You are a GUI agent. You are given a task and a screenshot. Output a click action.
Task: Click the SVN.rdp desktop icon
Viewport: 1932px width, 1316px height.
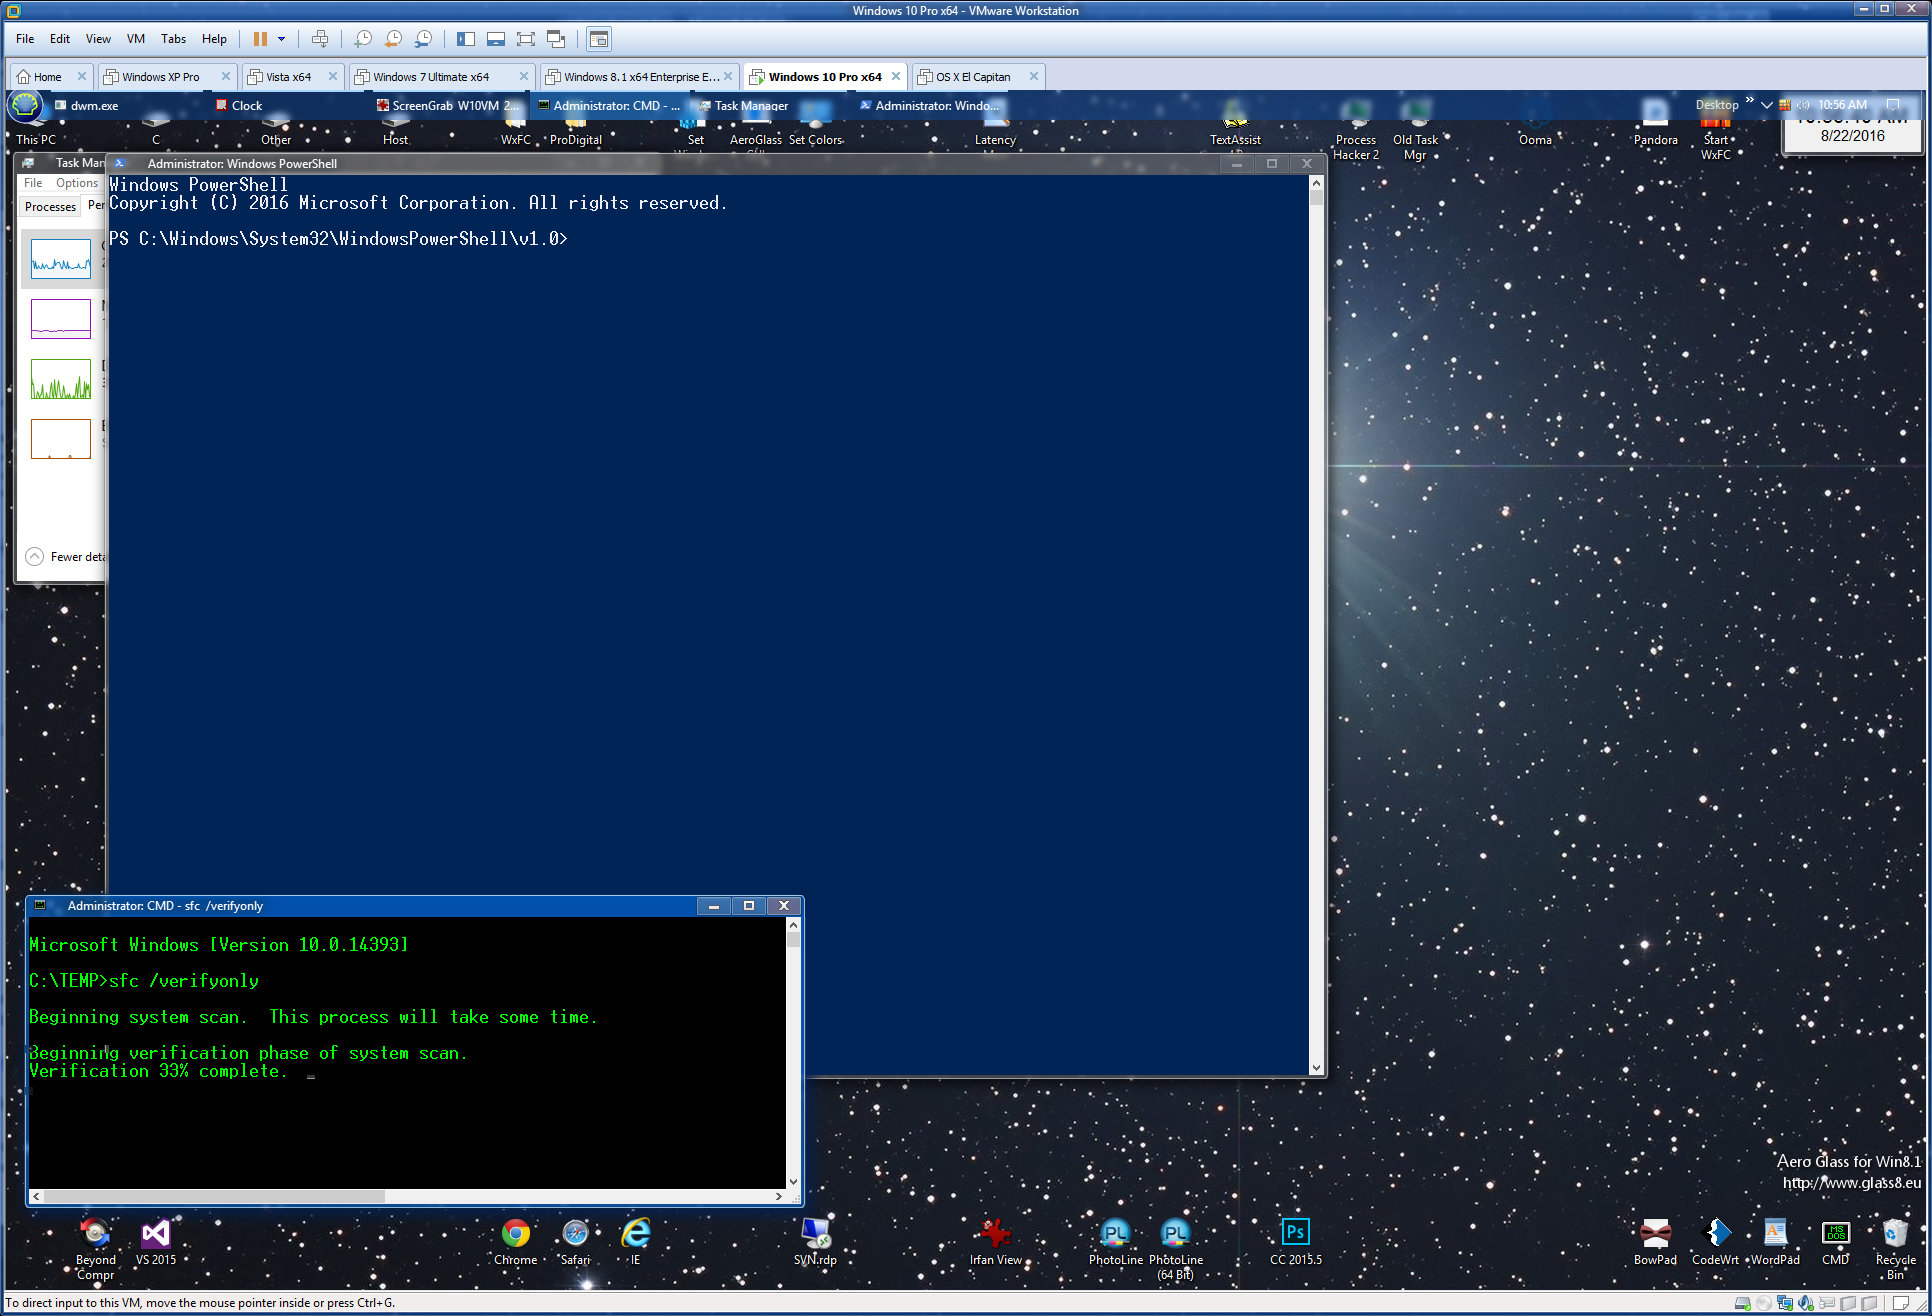pyautogui.click(x=815, y=1241)
